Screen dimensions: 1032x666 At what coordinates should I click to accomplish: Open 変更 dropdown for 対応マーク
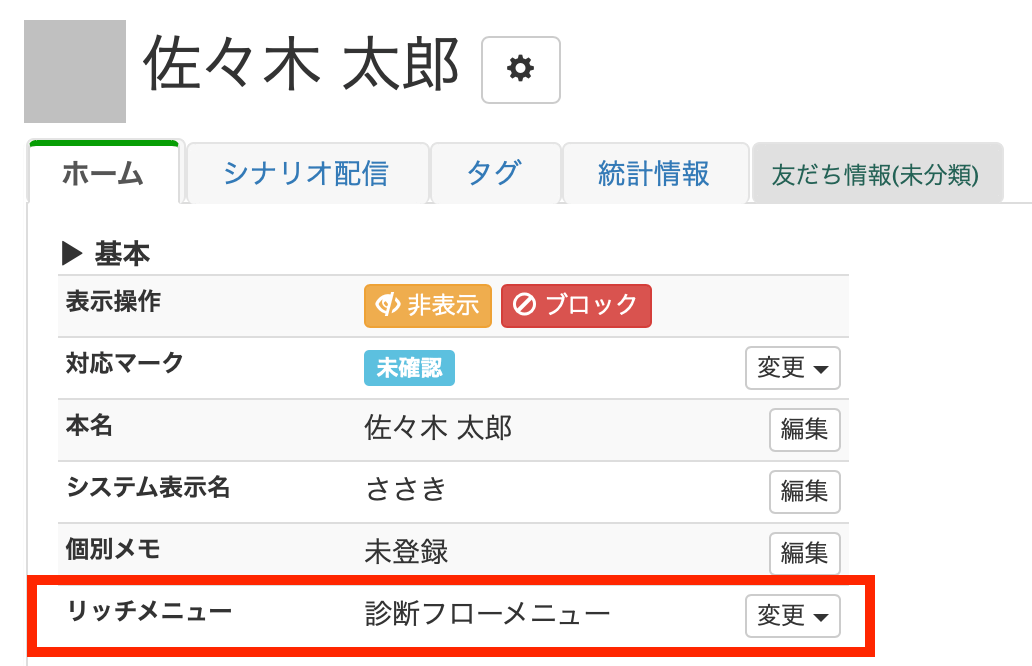(792, 368)
